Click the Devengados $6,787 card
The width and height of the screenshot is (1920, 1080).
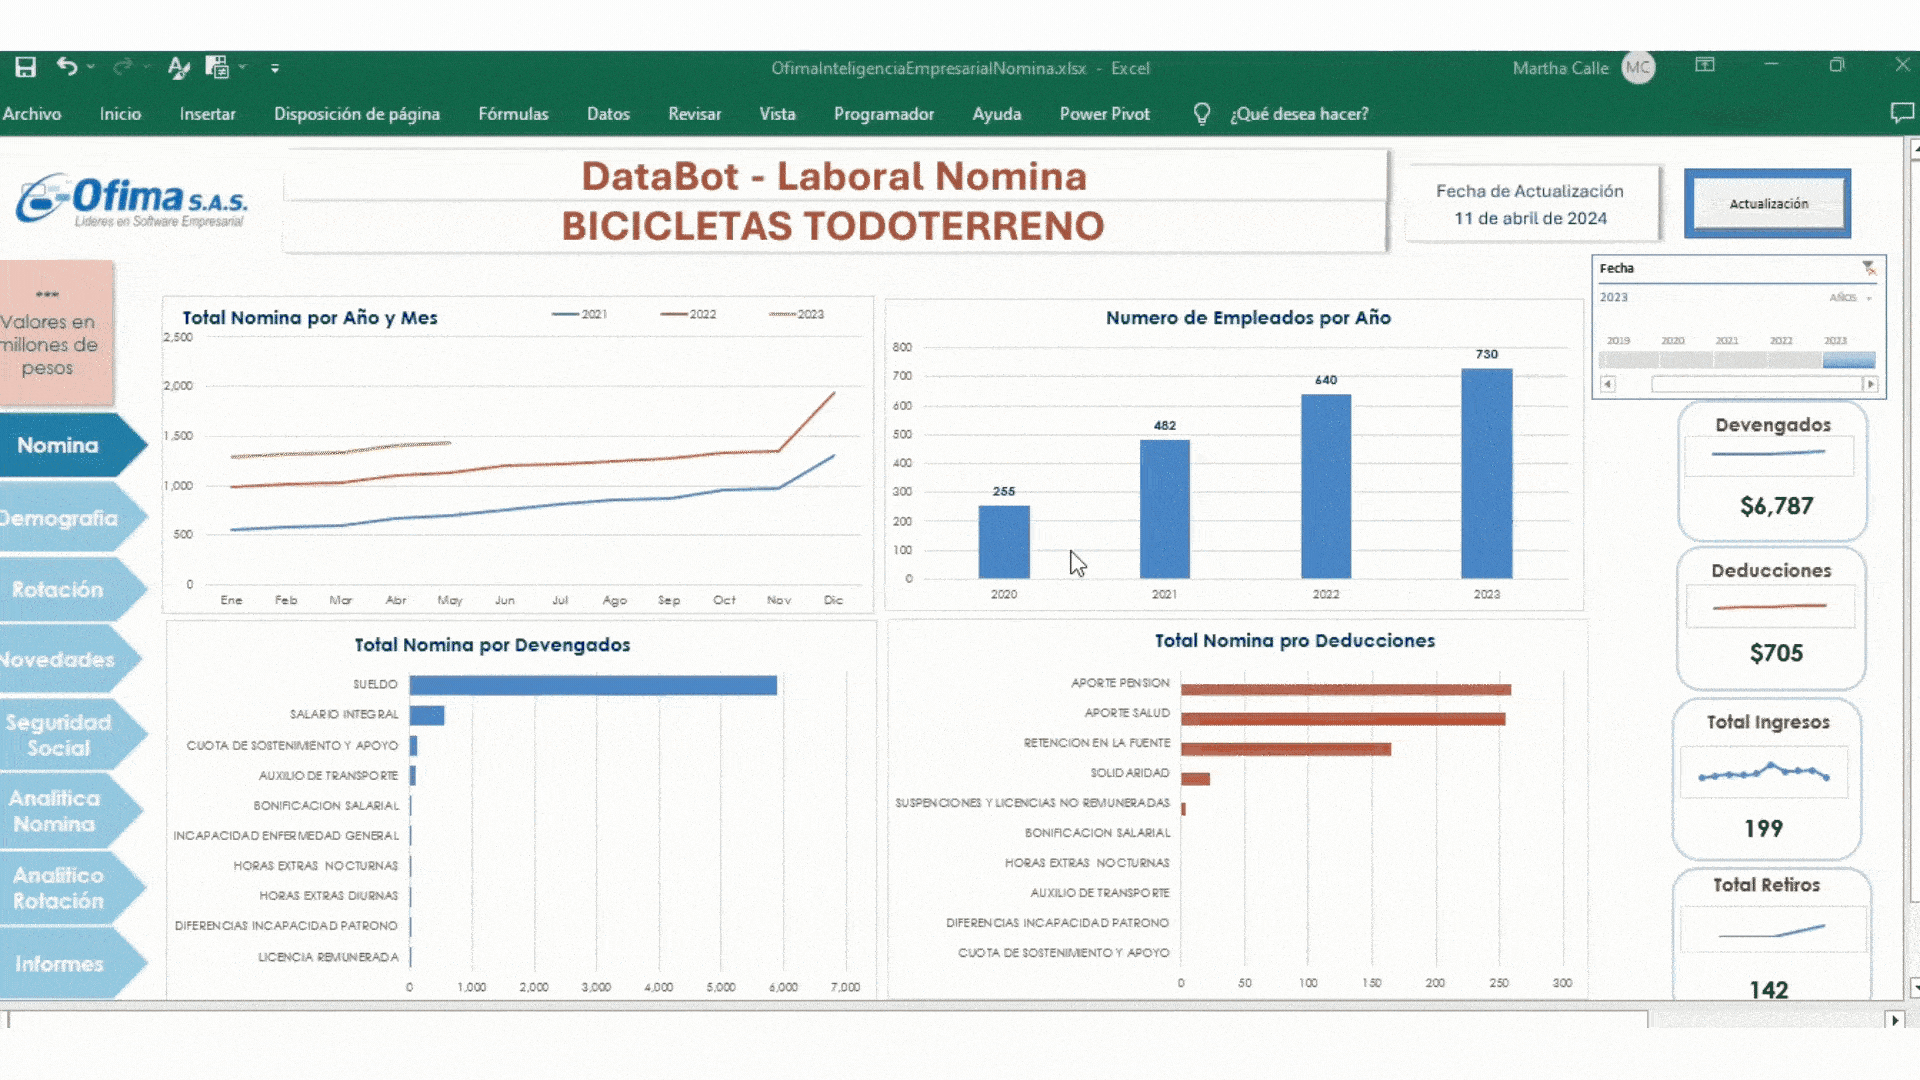tap(1772, 471)
